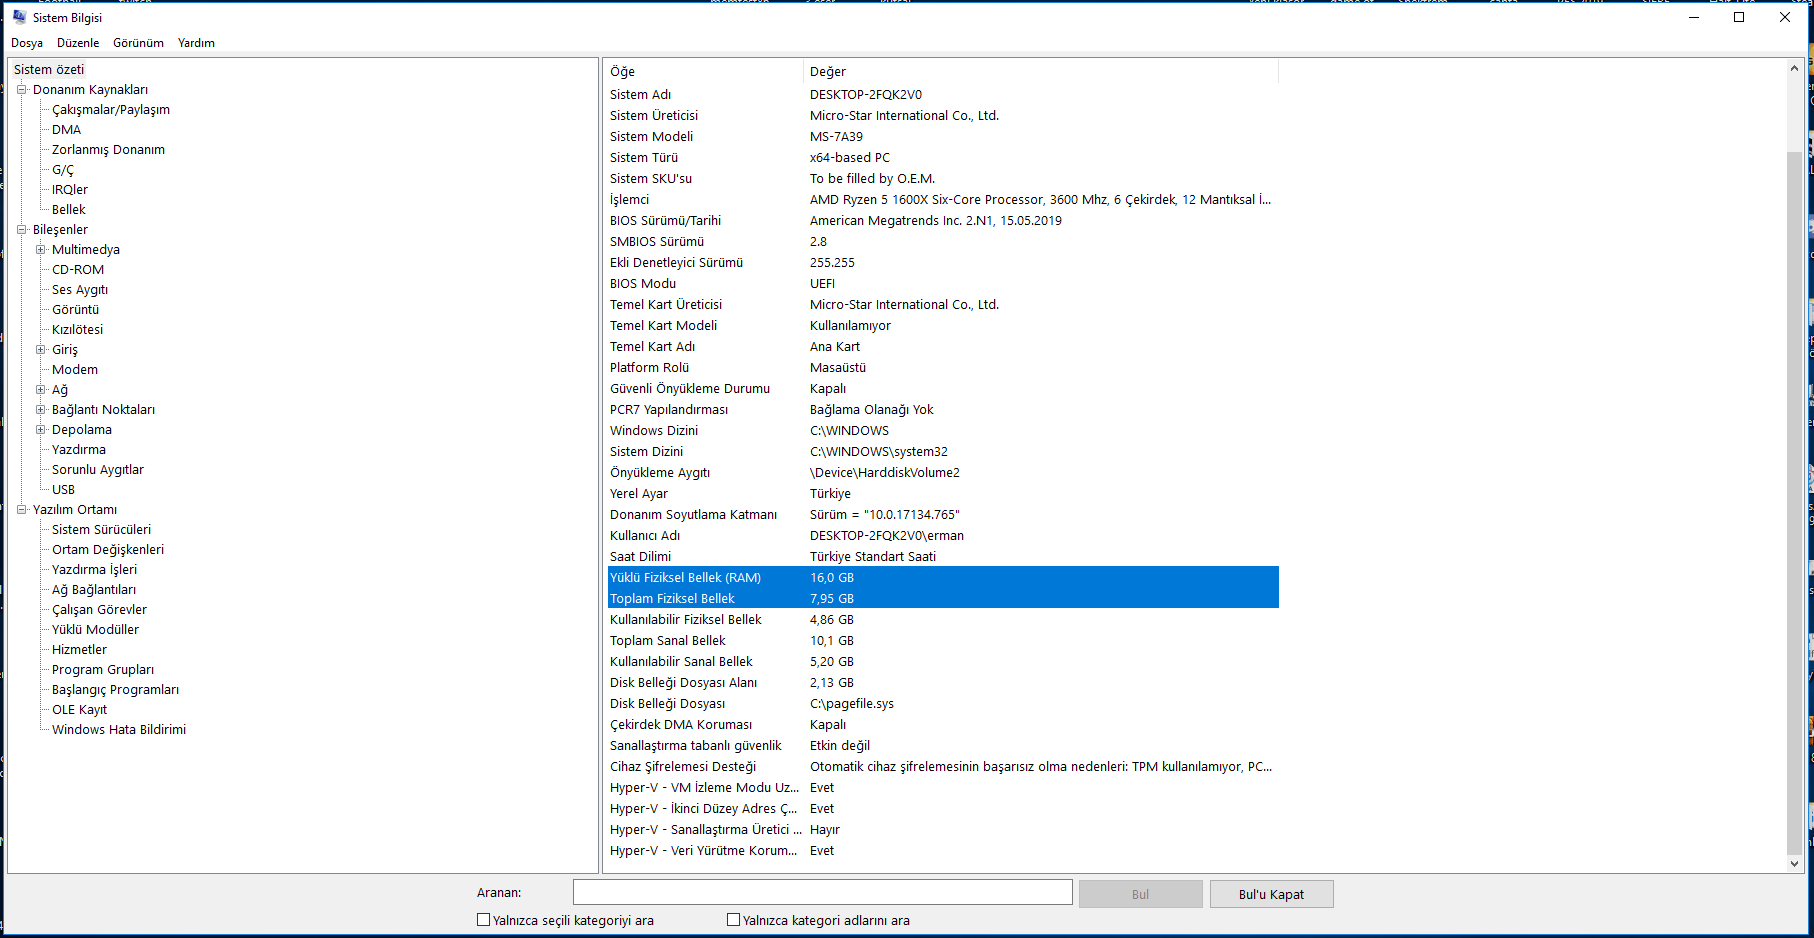Click the Bul button
Image resolution: width=1814 pixels, height=938 pixels.
click(1140, 894)
